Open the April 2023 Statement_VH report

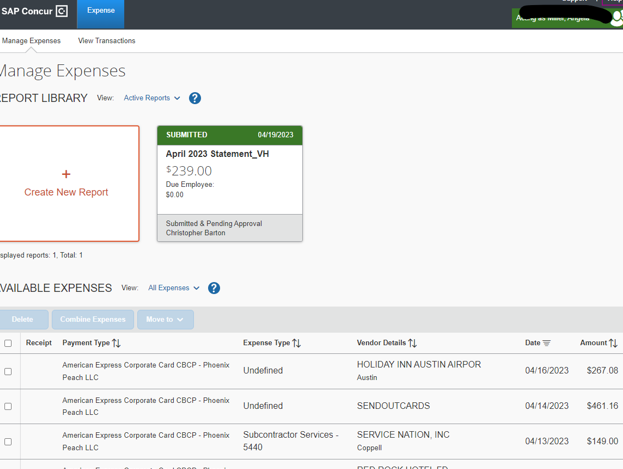point(217,154)
